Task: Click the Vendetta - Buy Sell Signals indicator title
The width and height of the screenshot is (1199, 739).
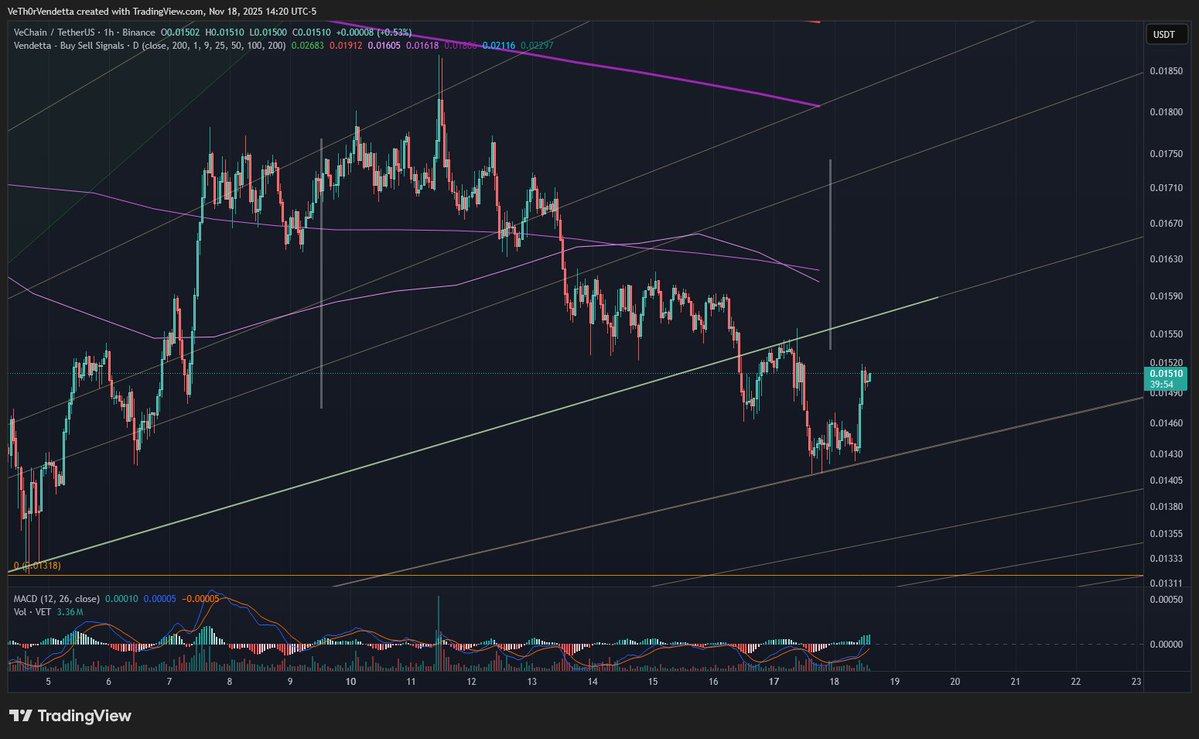Action: 73,46
